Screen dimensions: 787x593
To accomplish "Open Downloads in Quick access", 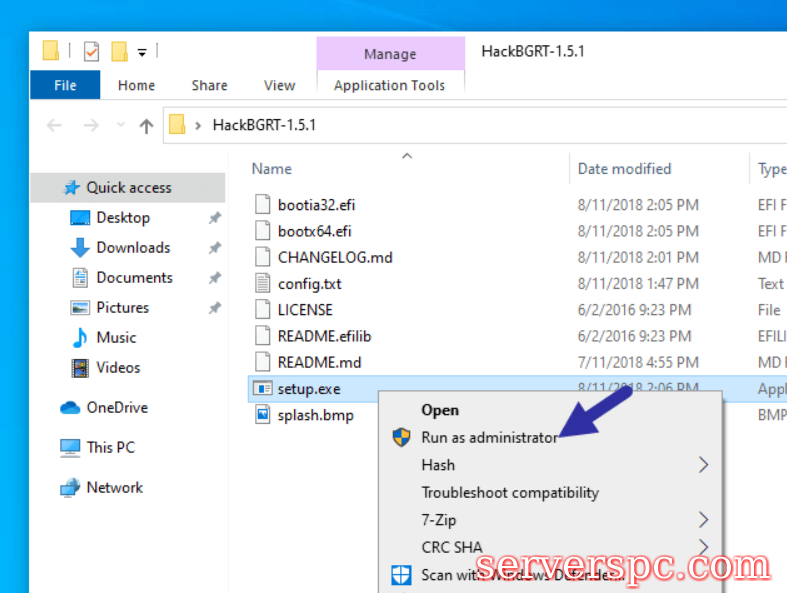I will tap(132, 247).
